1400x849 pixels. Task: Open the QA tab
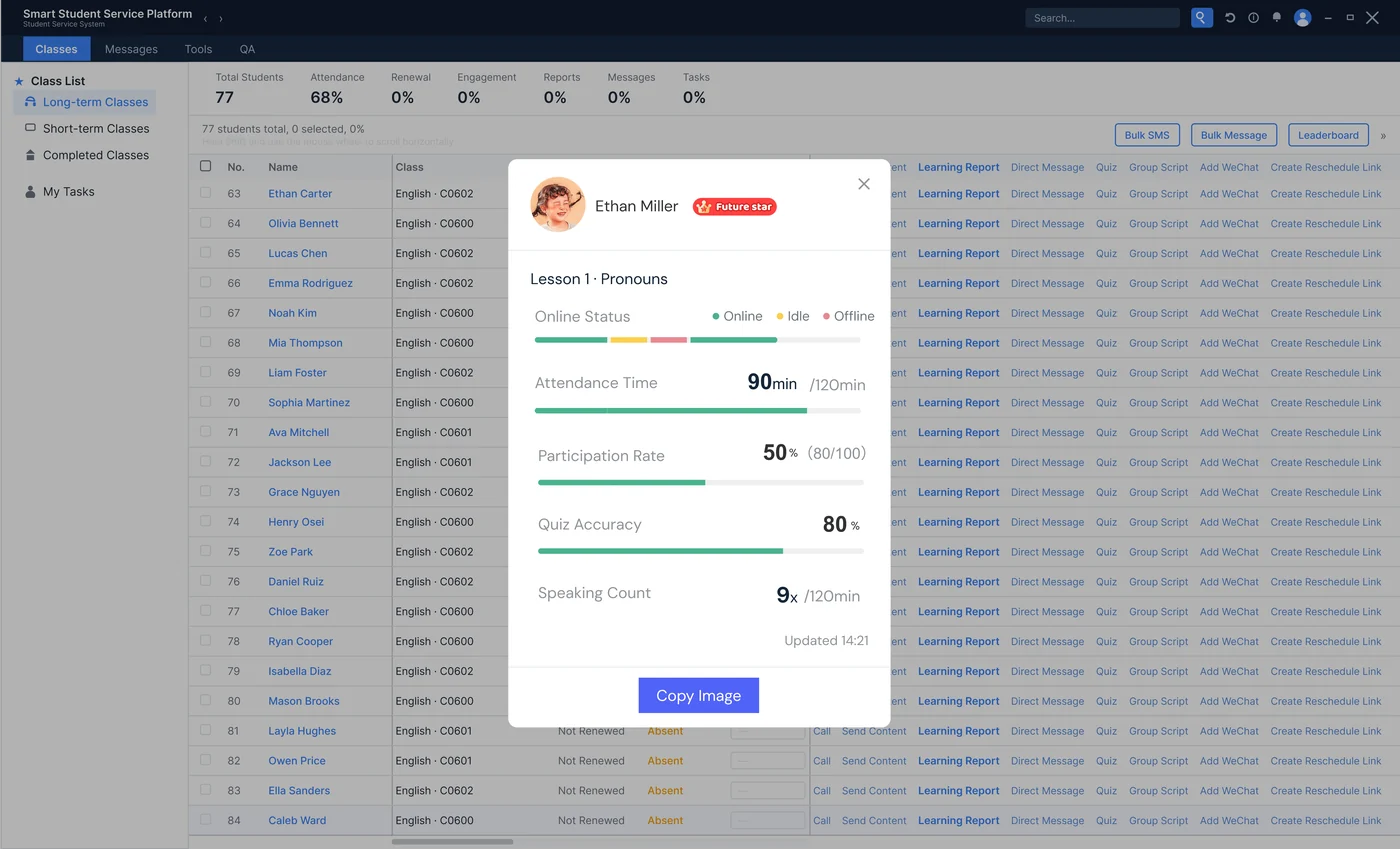pyautogui.click(x=247, y=49)
